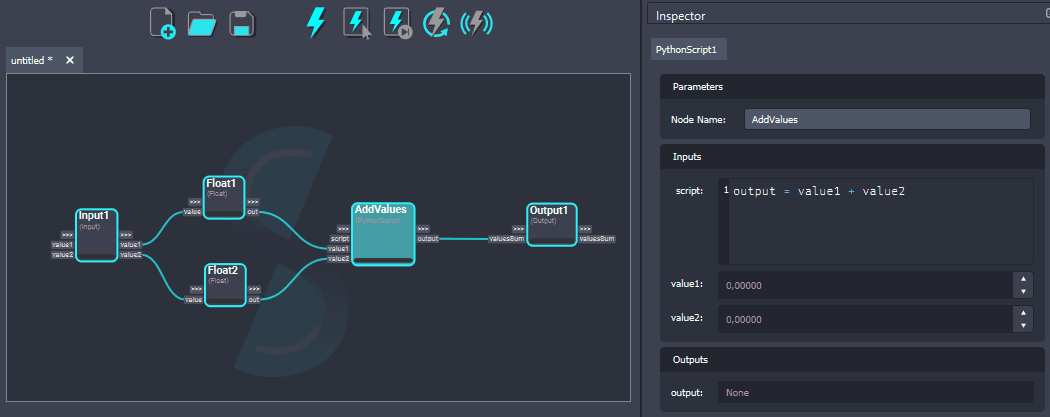
Task: Switch to the untitled graph tab
Action: coord(32,61)
